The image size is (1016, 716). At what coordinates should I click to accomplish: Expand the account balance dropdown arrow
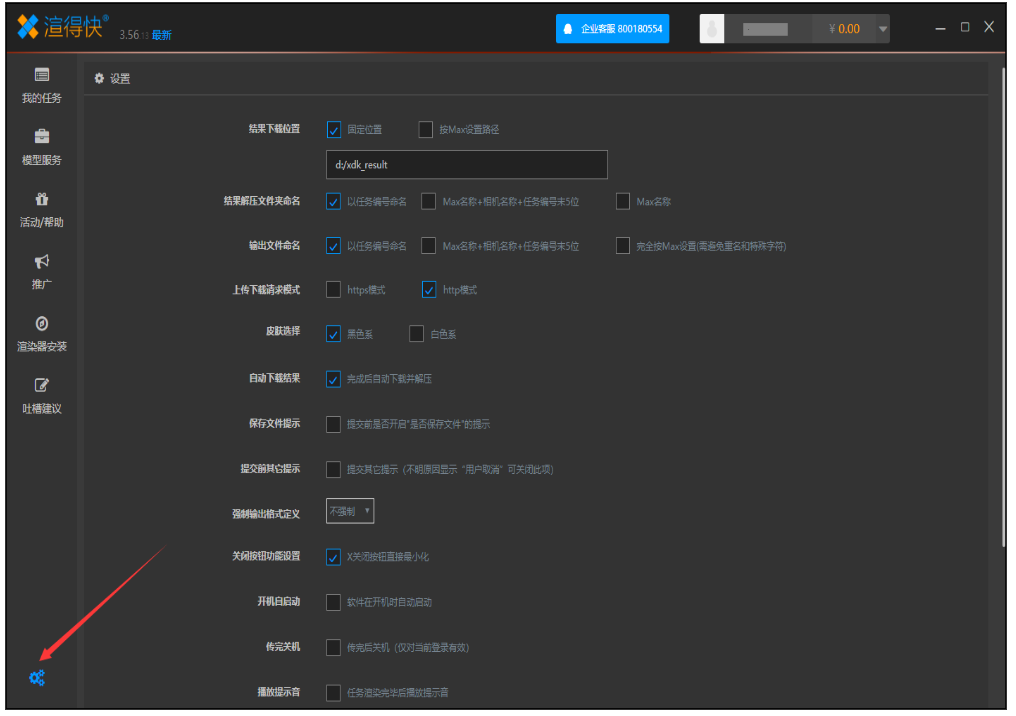(883, 29)
